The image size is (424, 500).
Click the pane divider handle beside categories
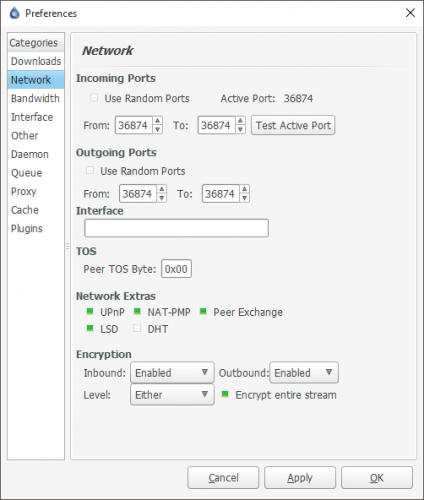pyautogui.click(x=67, y=246)
